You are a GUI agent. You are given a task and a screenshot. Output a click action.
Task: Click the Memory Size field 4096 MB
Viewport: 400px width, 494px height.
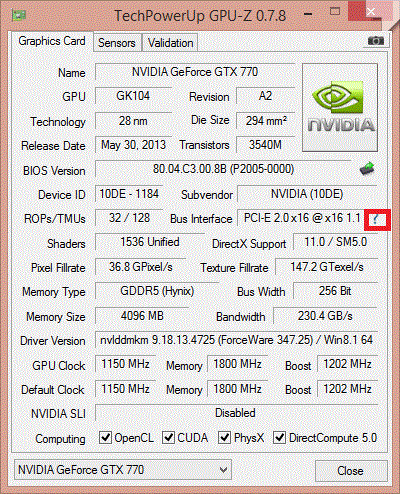[142, 316]
